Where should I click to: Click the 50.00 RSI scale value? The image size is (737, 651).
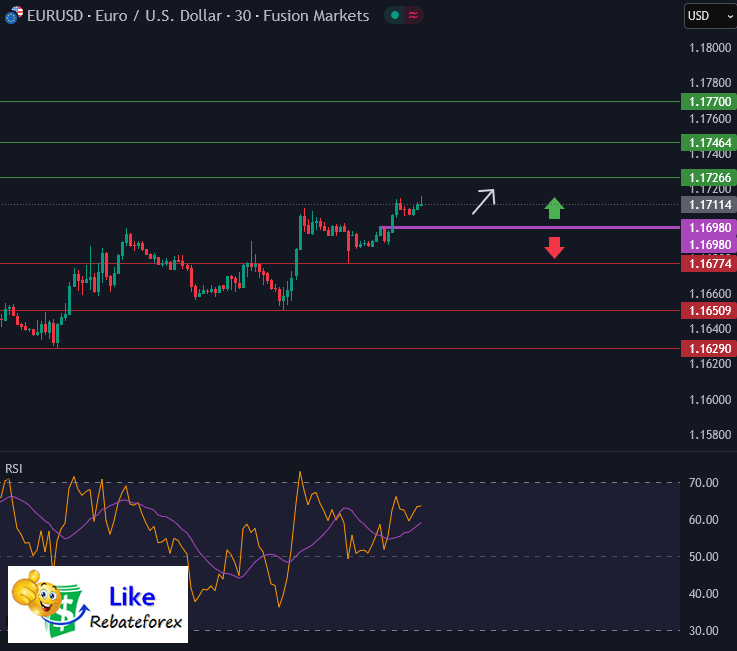704,557
